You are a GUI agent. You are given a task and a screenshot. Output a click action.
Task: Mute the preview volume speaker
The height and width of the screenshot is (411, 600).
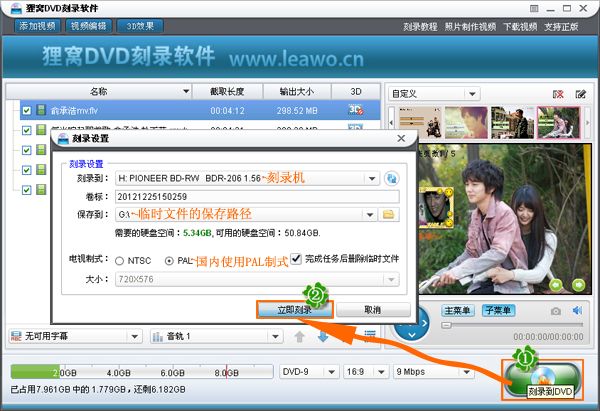(579, 311)
